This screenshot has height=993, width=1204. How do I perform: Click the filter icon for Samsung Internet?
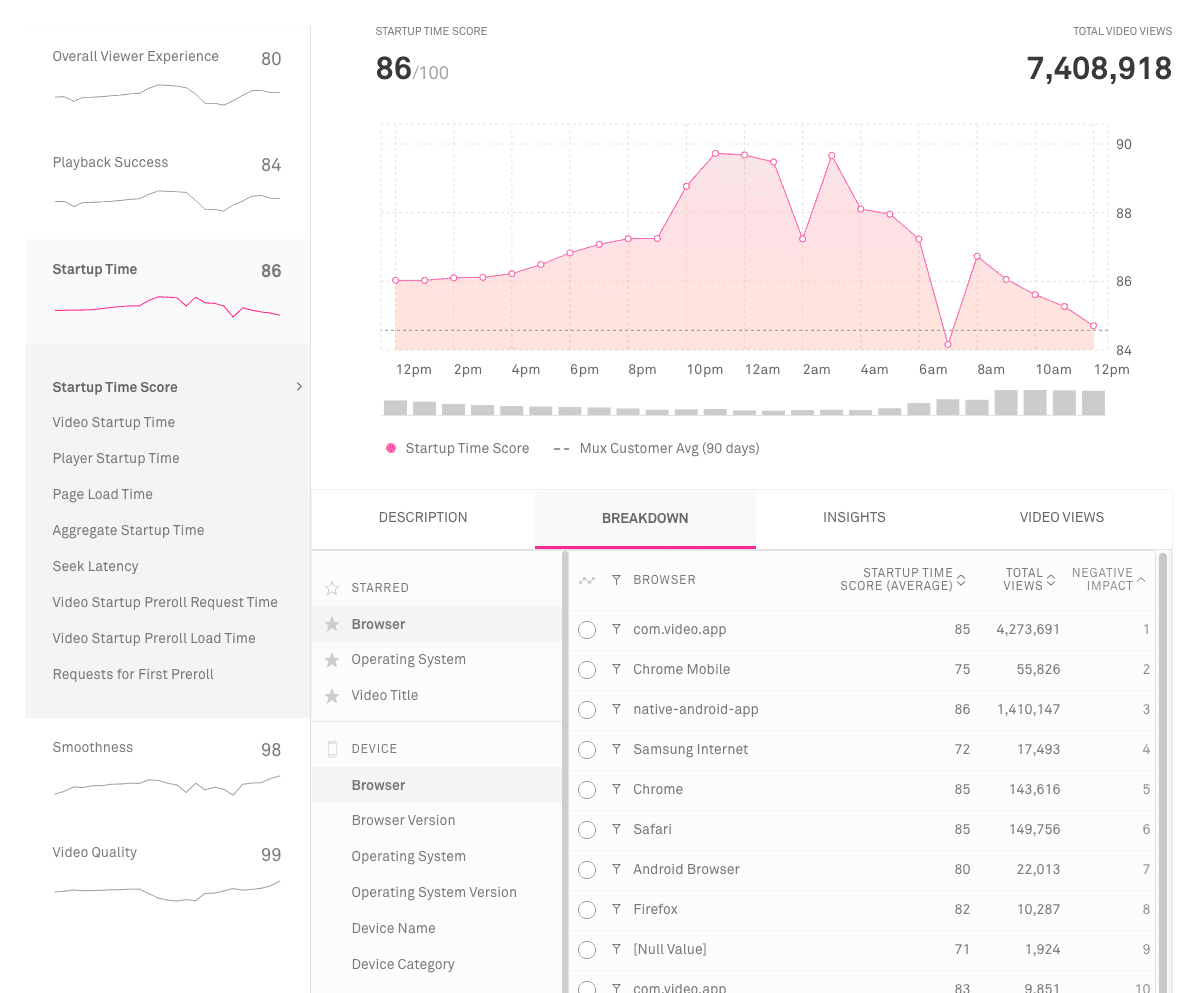coord(616,749)
